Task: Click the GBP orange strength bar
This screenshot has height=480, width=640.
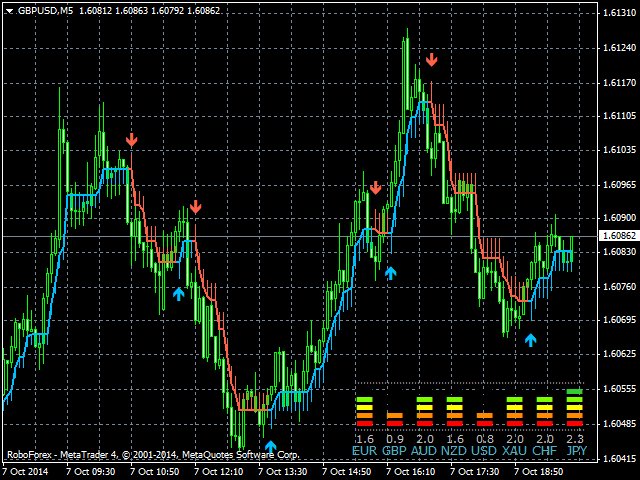Action: [394, 415]
